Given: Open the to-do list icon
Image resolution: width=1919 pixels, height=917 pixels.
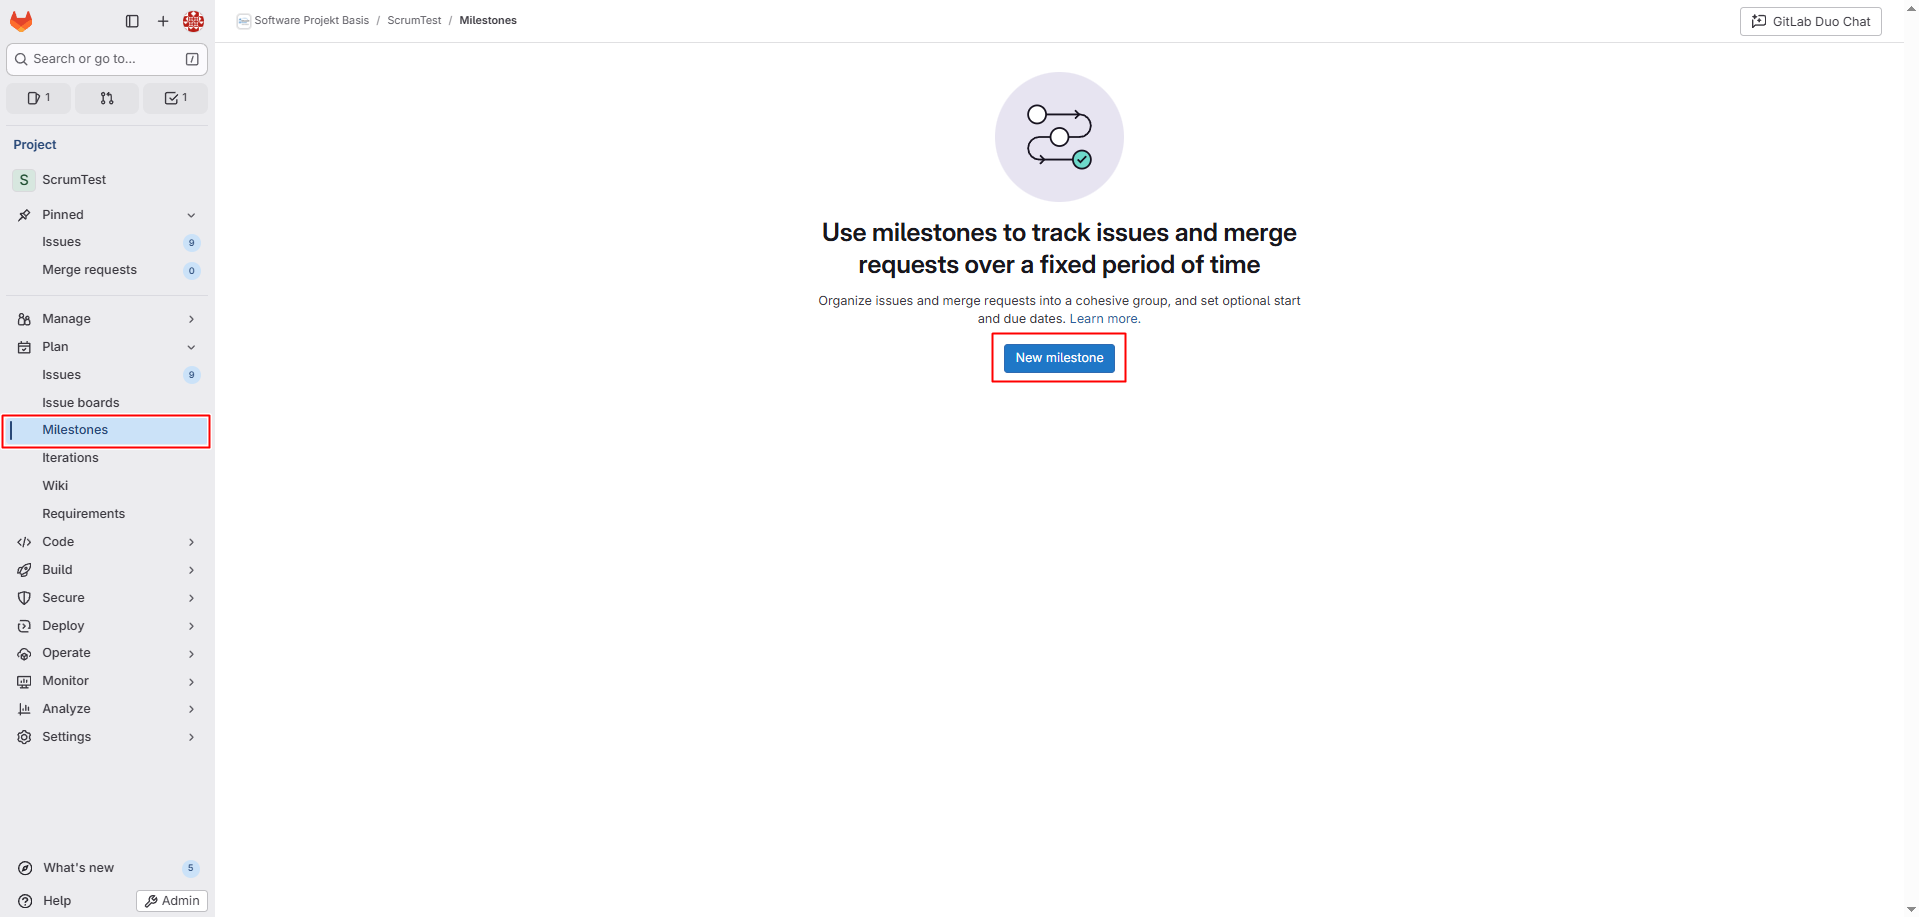Looking at the screenshot, I should click(175, 98).
